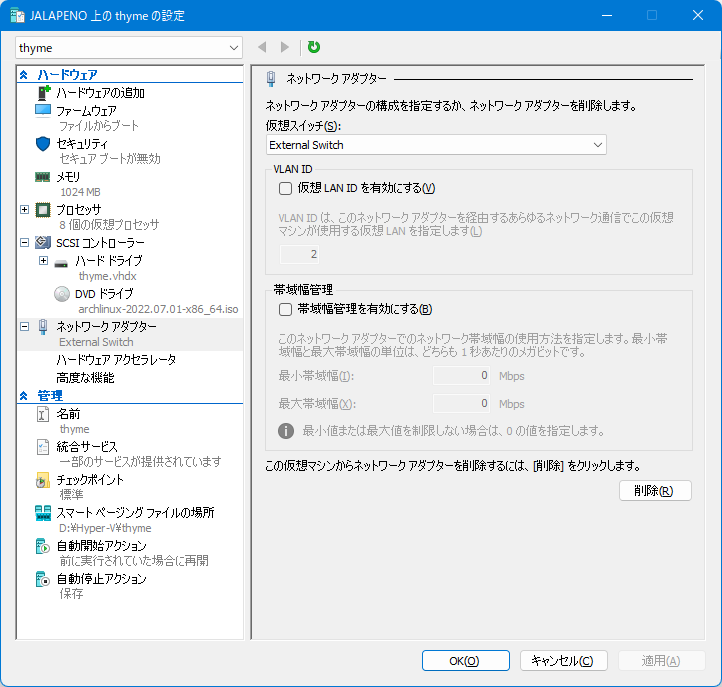This screenshot has height=687, width=722.
Task: Collapse the ネットワーク アダプター tree node
Action: (x=25, y=326)
